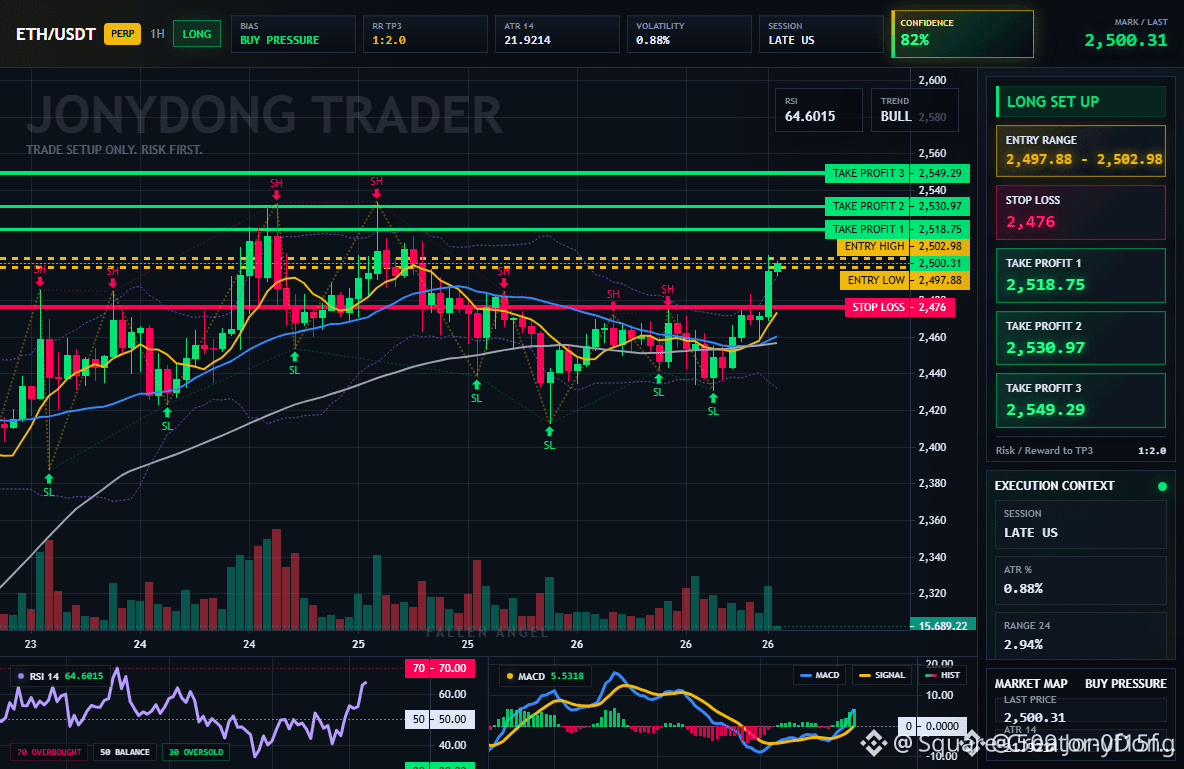Viewport: 1184px width, 769px height.
Task: Click the TAKE PROFIT 2 card in setup panel
Action: coord(1081,338)
